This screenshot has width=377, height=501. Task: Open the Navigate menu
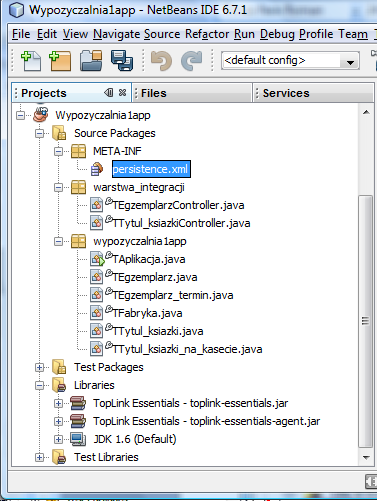point(116,34)
